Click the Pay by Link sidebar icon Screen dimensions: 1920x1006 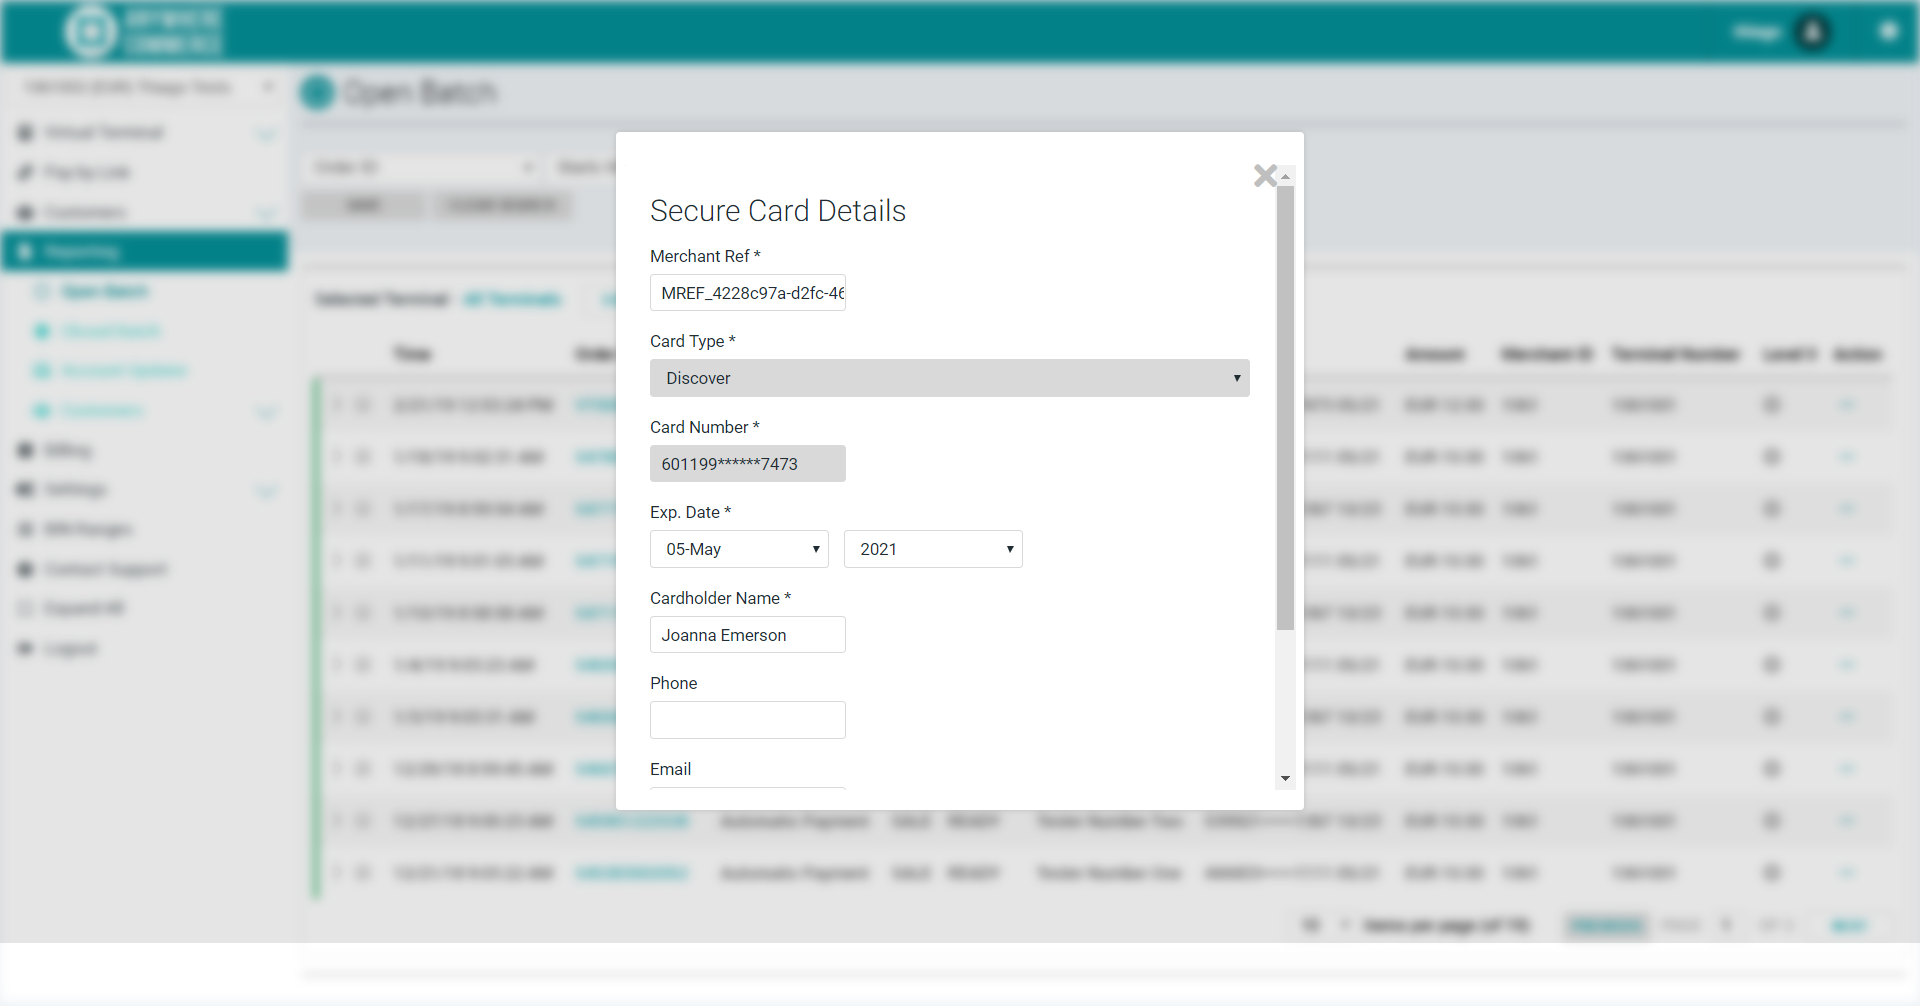(26, 172)
